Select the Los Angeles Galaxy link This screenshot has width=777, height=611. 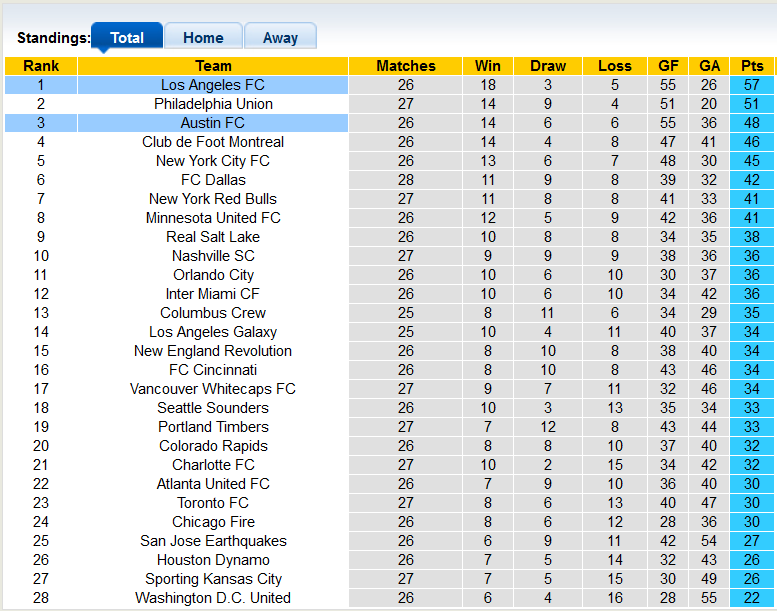pyautogui.click(x=213, y=332)
